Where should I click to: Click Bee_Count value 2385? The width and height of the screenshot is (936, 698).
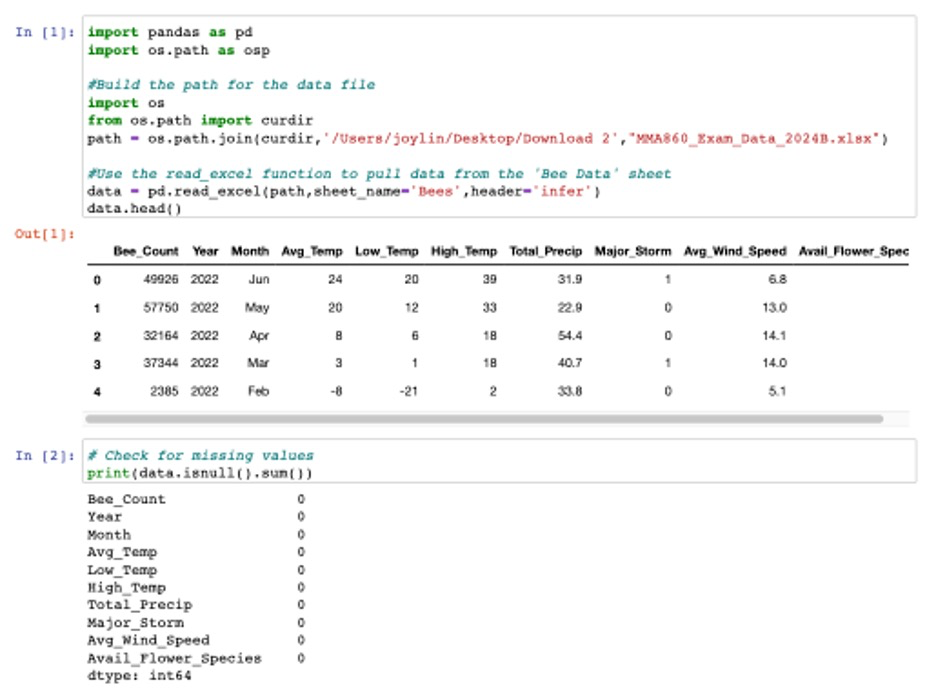[x=164, y=391]
